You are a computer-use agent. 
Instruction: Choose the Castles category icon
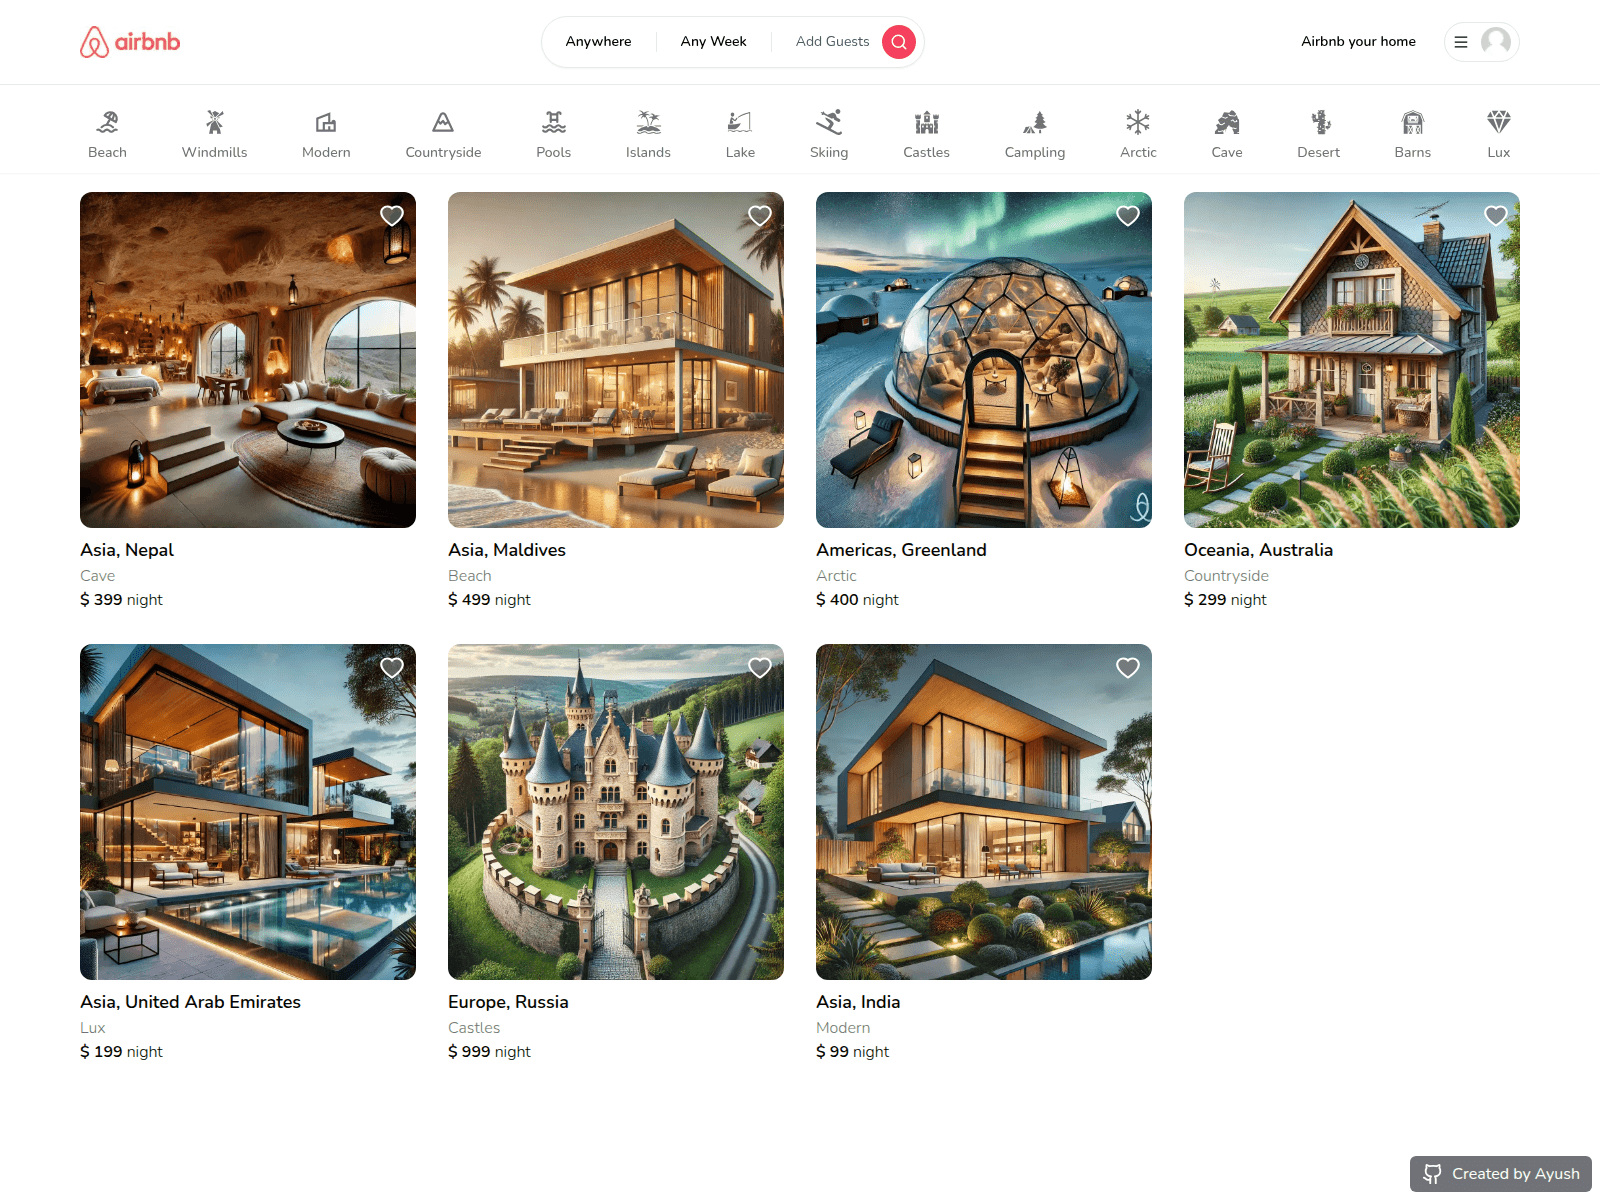point(926,122)
